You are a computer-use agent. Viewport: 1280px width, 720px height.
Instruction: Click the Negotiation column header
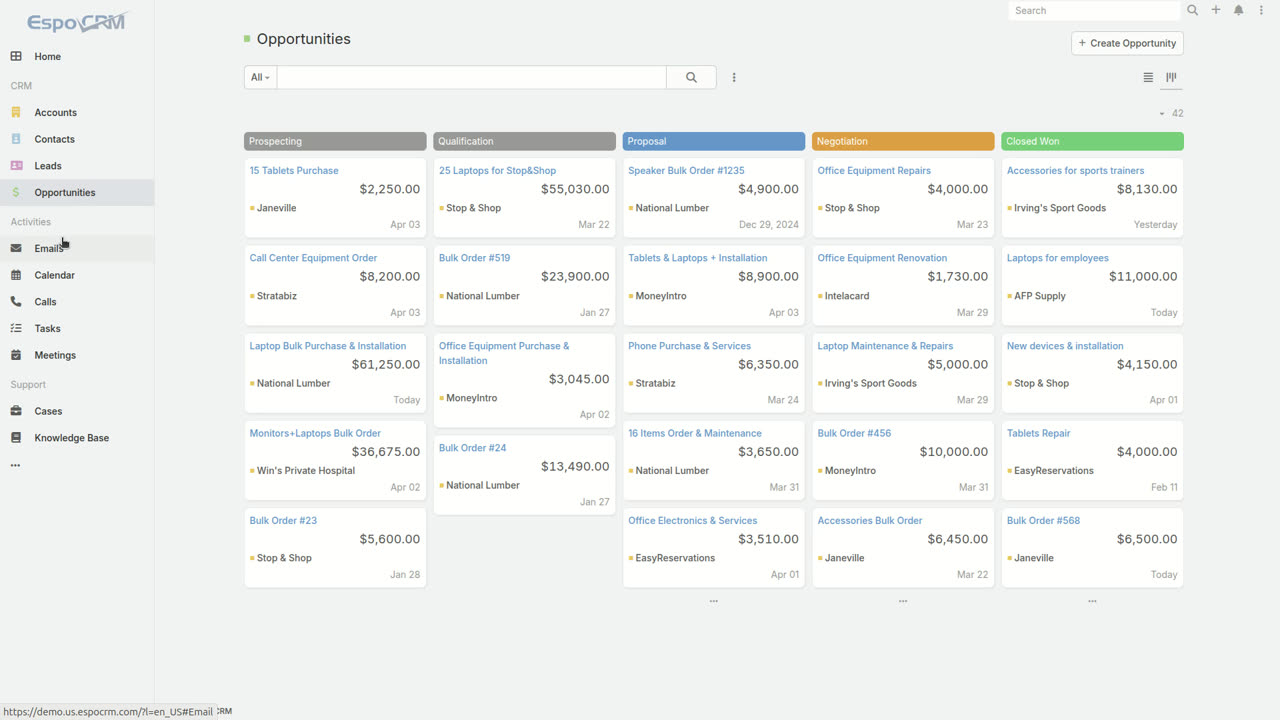pyautogui.click(x=903, y=141)
